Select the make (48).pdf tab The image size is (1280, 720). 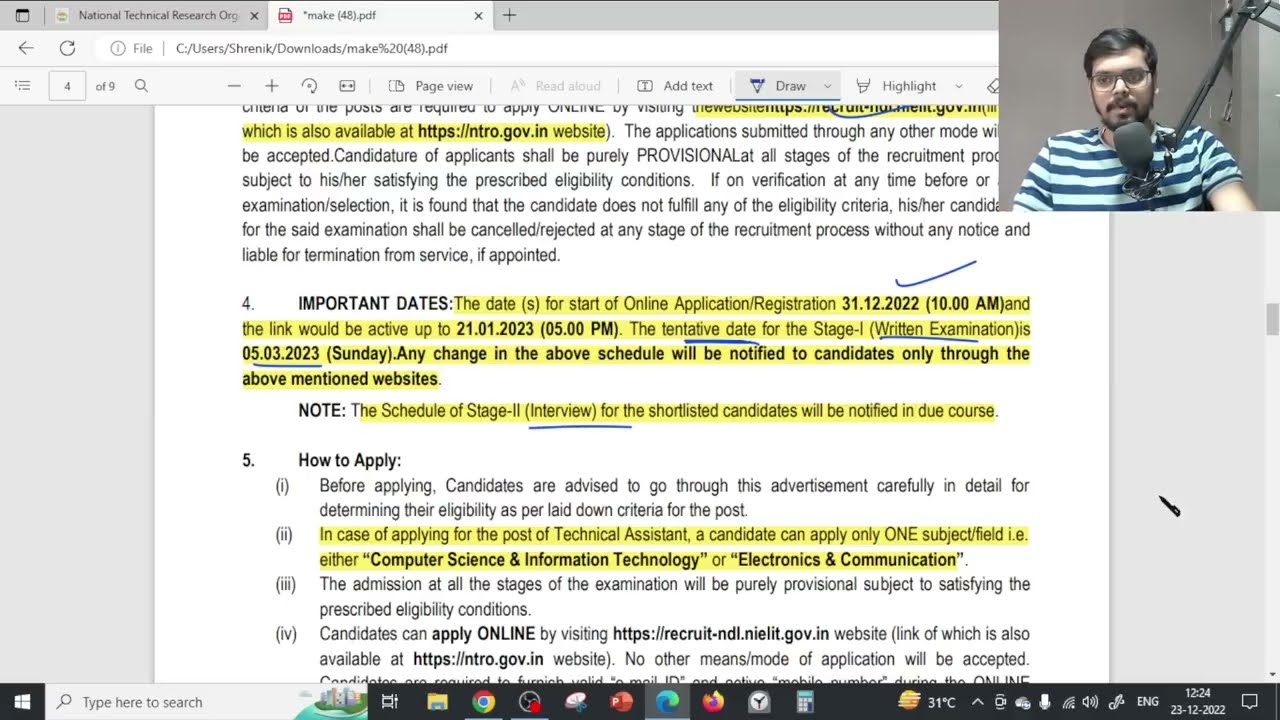tap(380, 15)
